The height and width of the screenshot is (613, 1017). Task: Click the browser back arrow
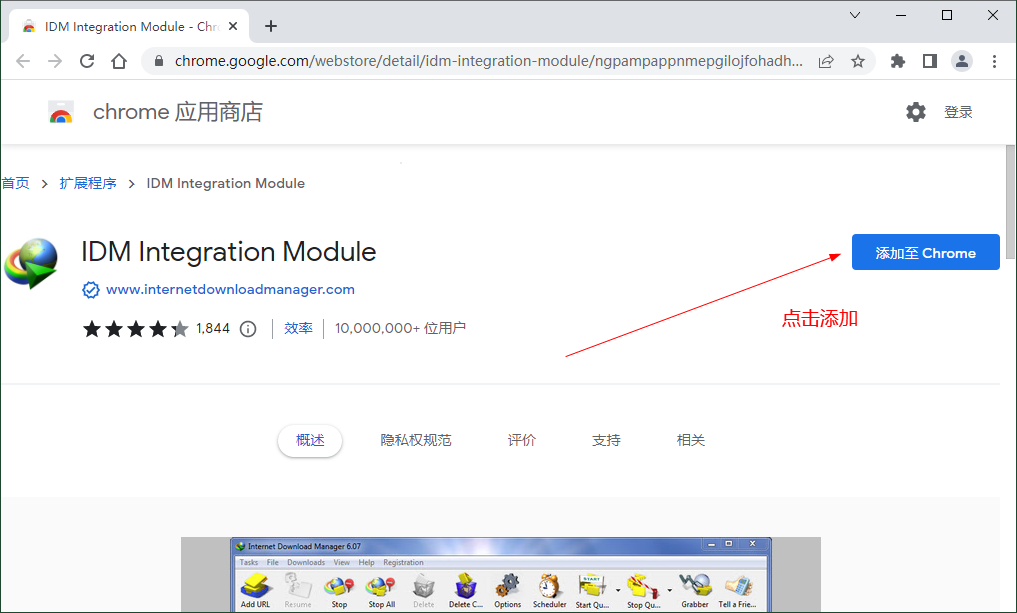pos(23,61)
